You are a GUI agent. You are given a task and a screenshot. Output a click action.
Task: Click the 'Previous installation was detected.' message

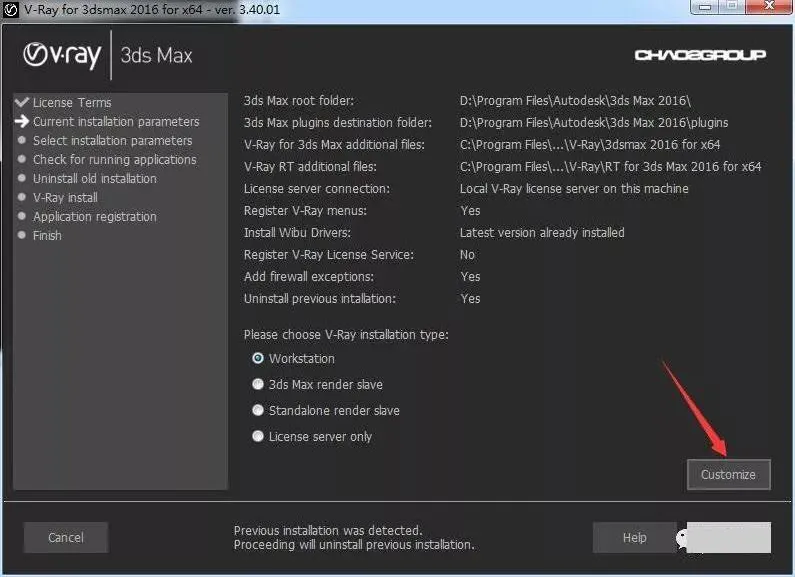tap(328, 530)
